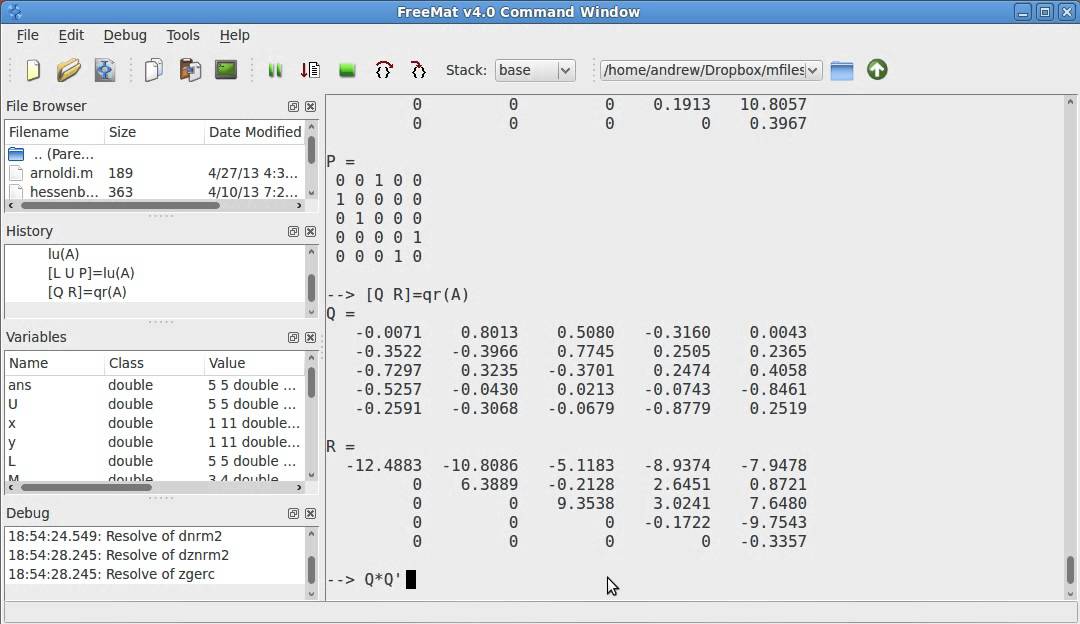The width and height of the screenshot is (1080, 624).
Task: Go up a directory with the green arrow icon
Action: coord(877,70)
